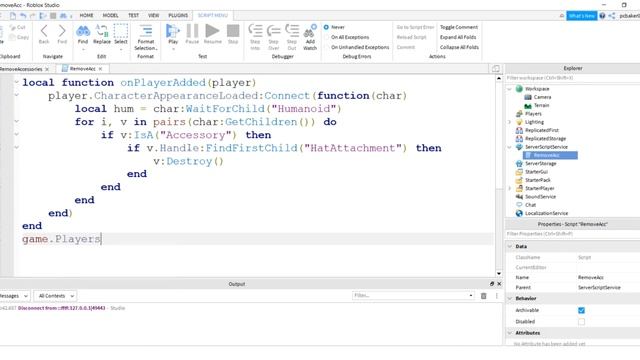Open the HOME ribbon tab

(86, 16)
